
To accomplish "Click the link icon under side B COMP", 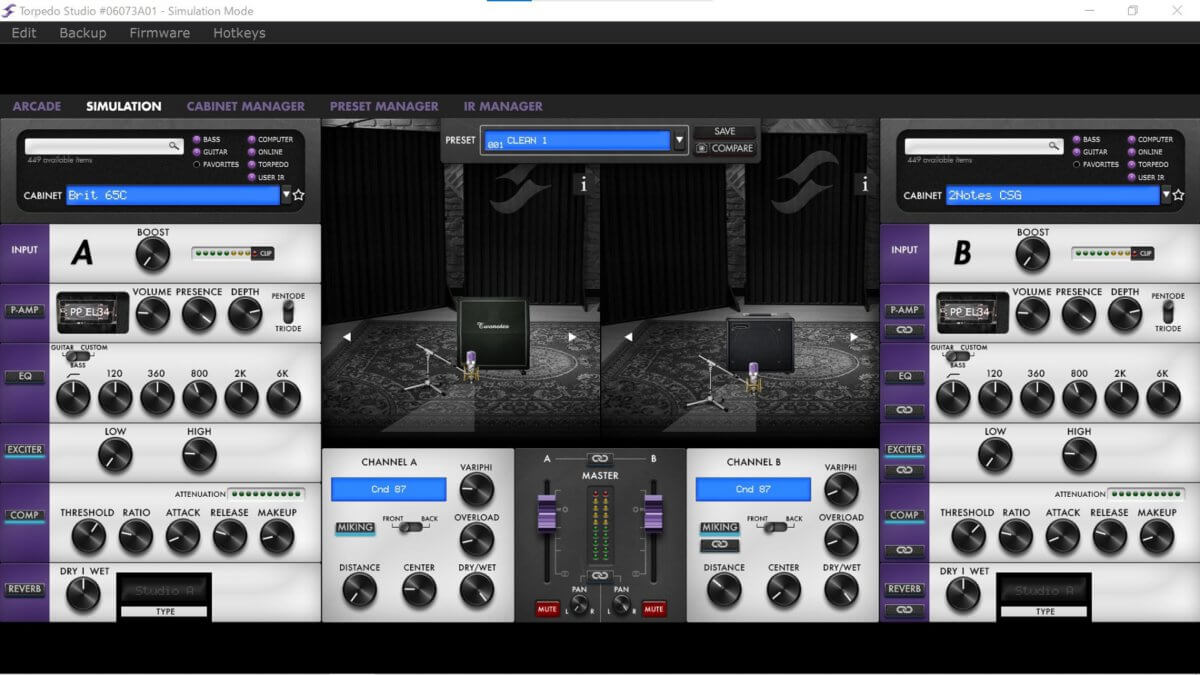I will 905,550.
